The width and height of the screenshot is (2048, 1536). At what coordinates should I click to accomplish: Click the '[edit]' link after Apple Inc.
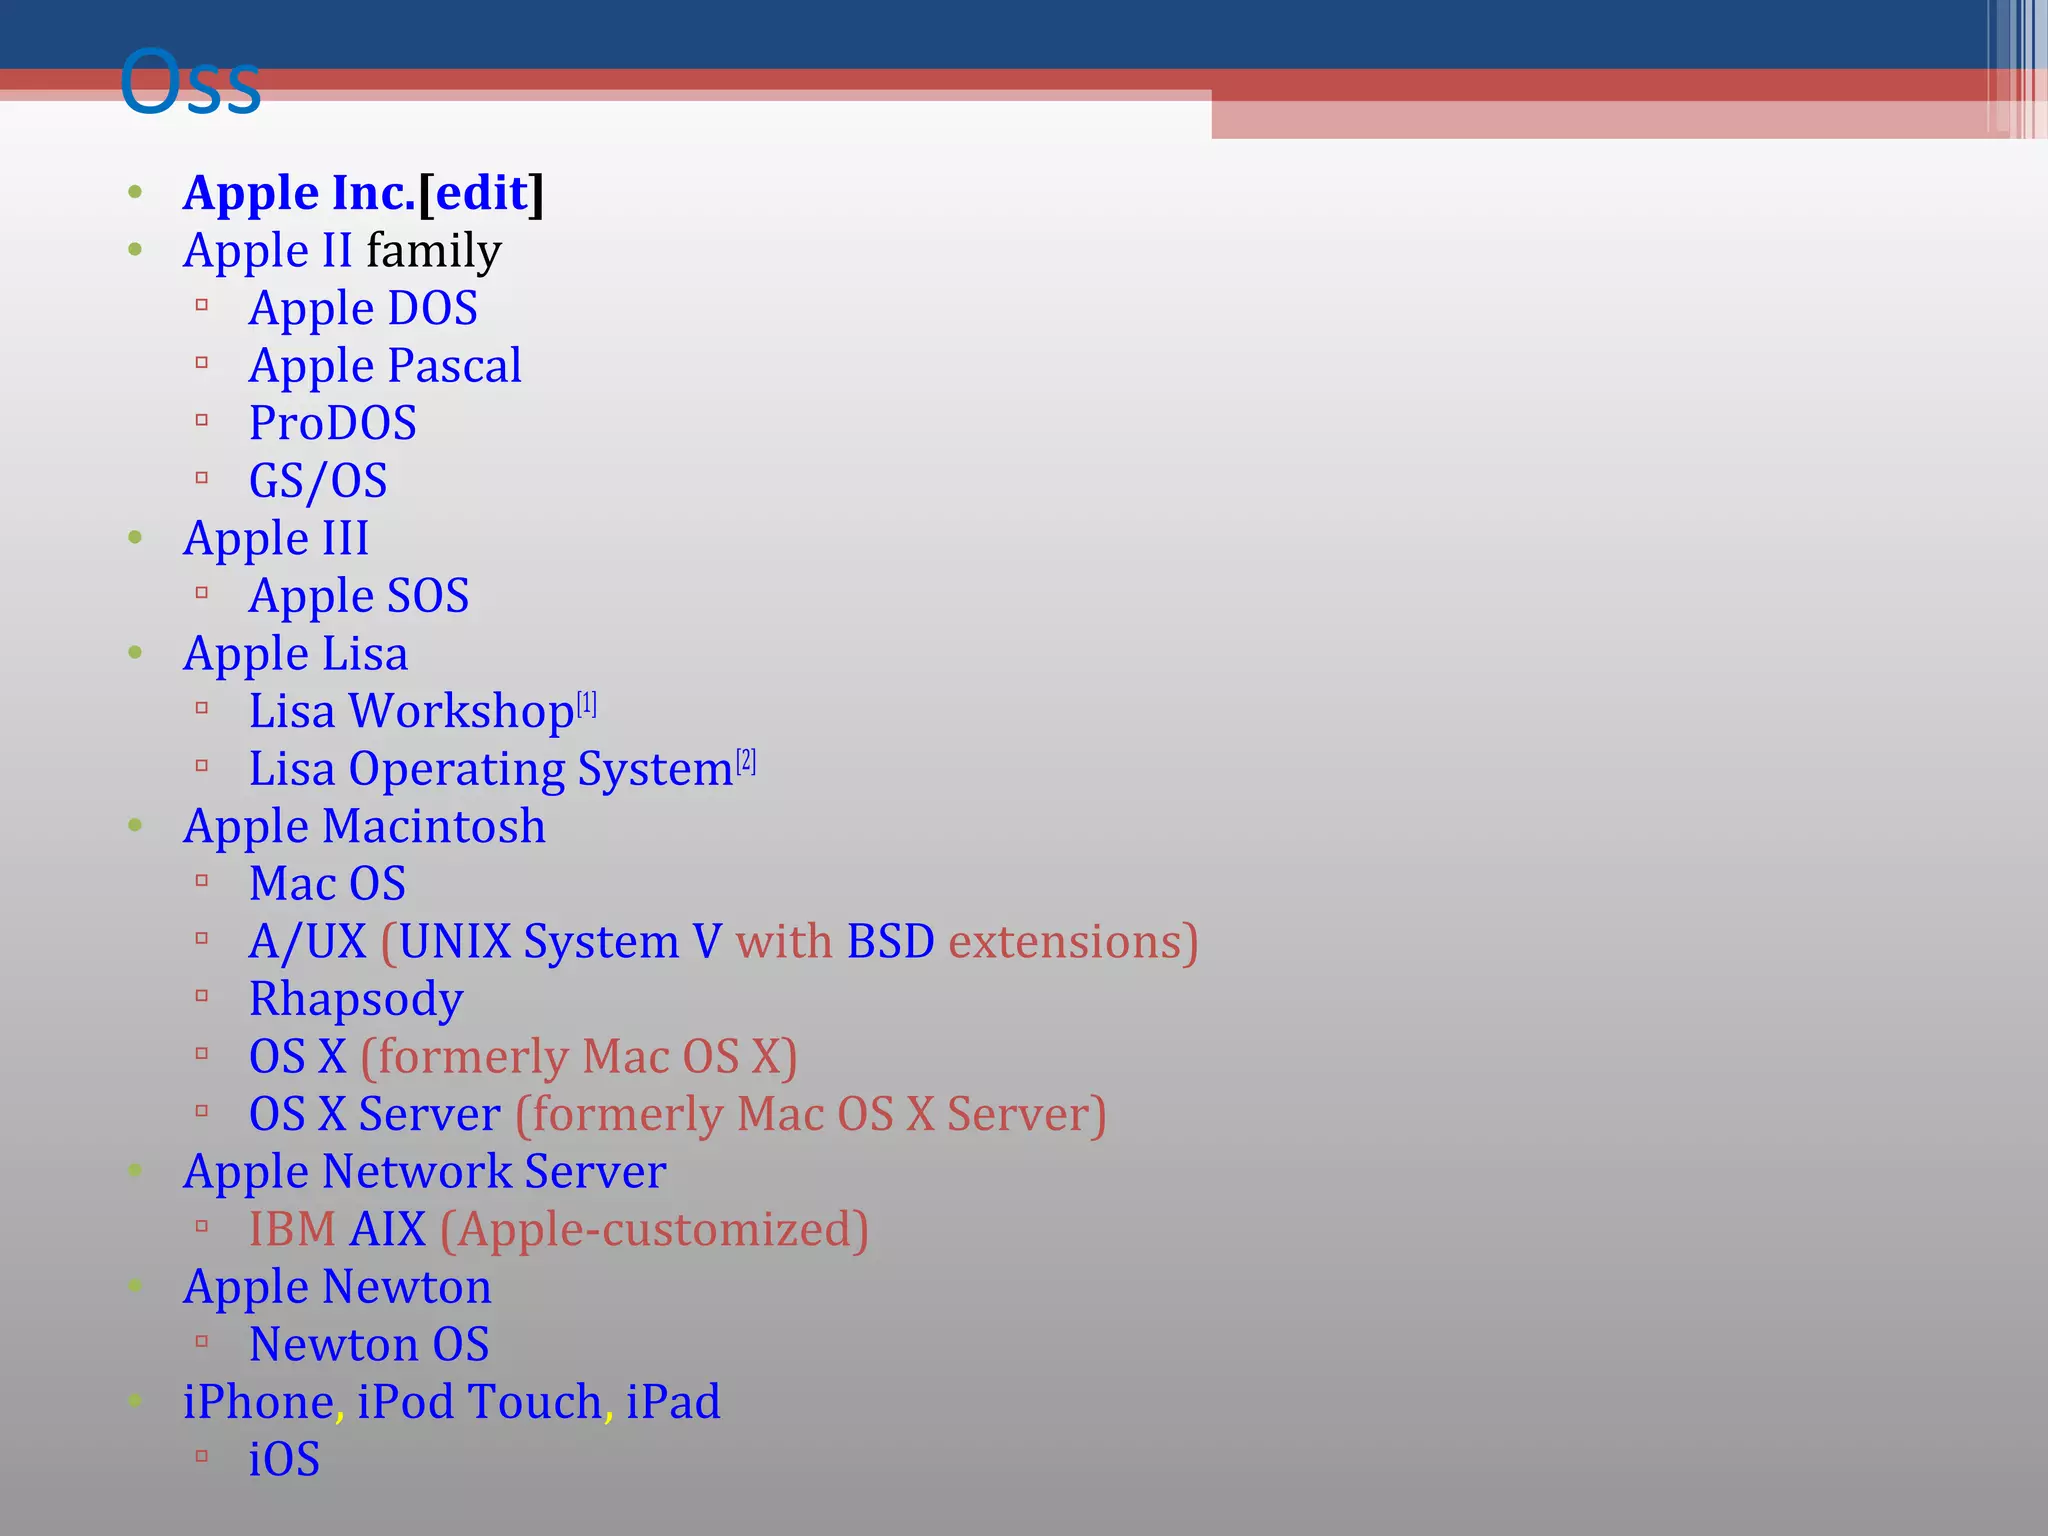point(481,194)
